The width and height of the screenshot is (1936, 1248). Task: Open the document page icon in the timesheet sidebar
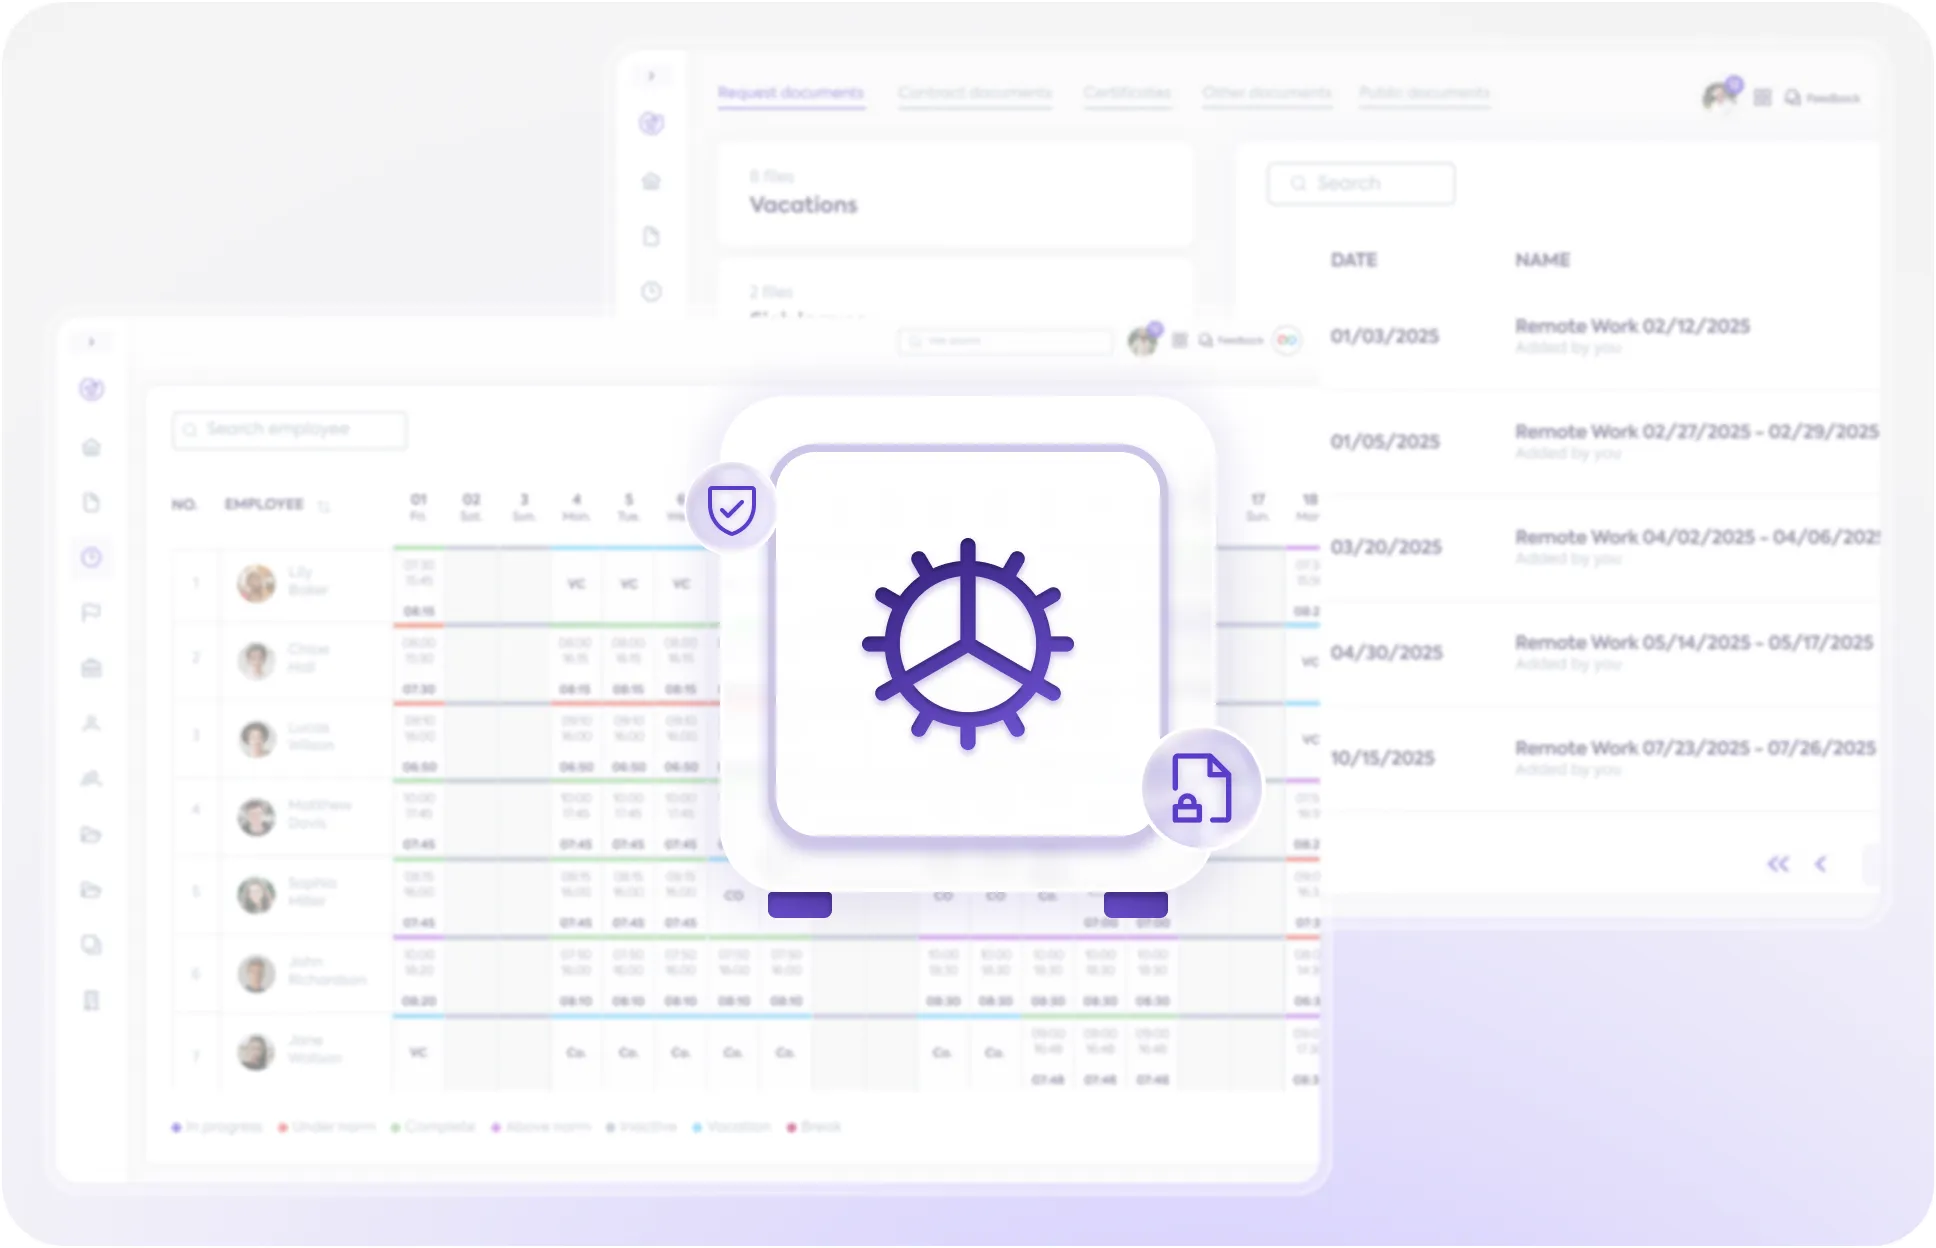point(91,502)
